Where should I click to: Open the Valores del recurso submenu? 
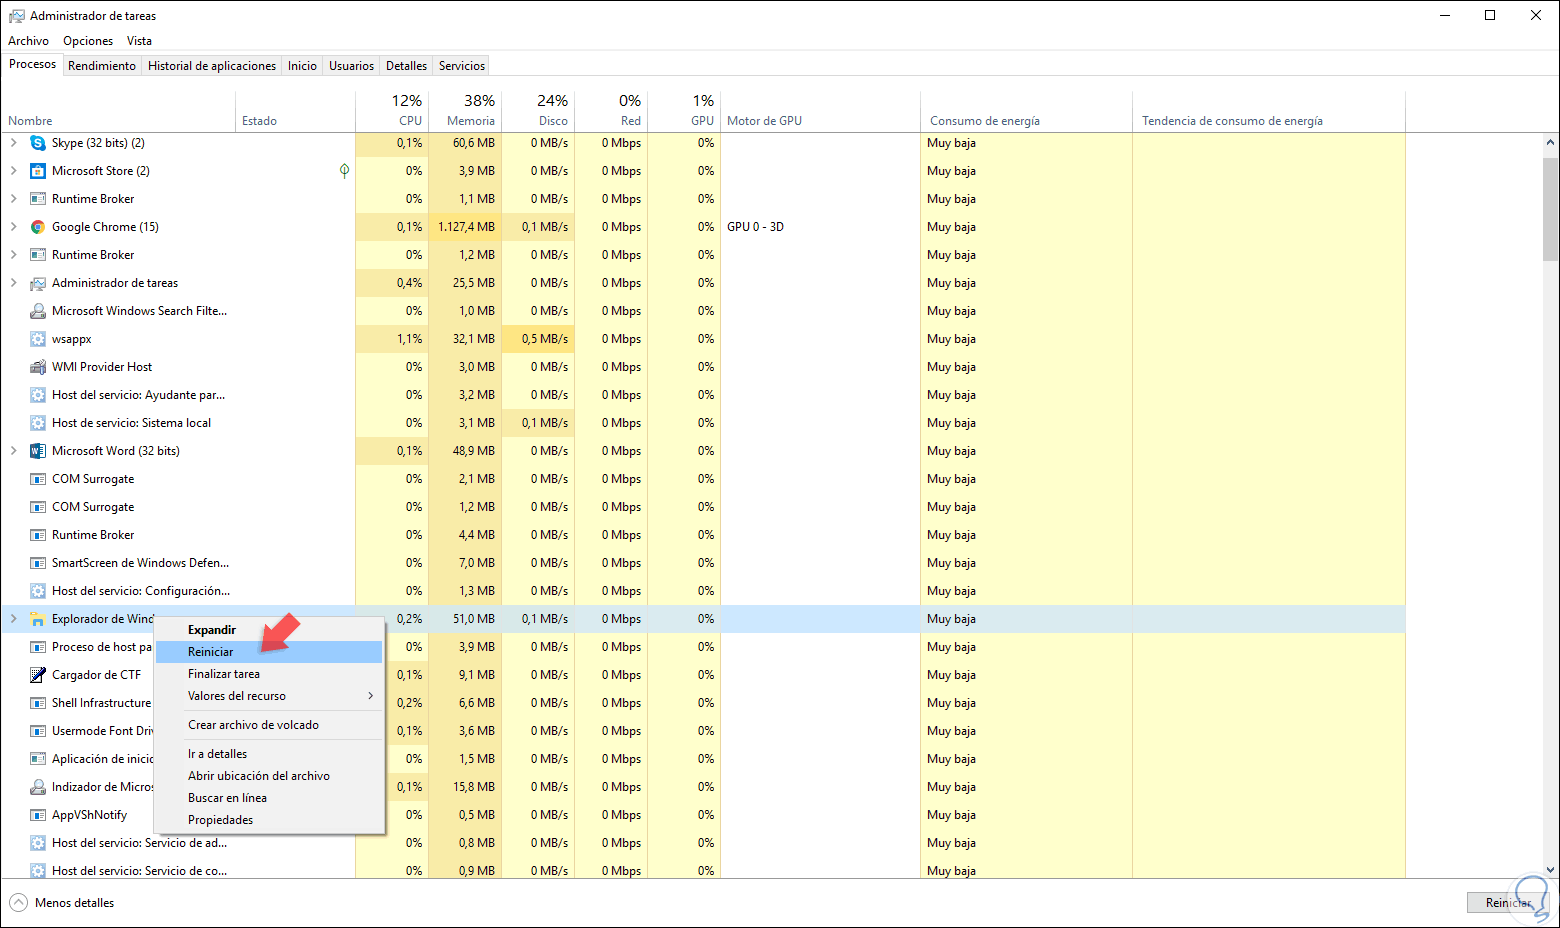269,696
